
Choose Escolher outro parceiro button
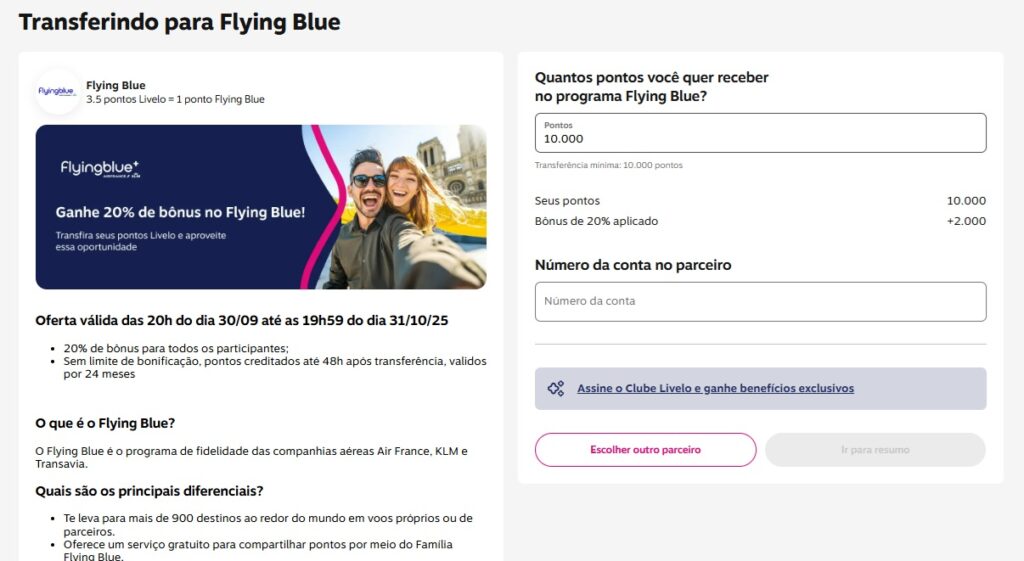[x=645, y=450]
